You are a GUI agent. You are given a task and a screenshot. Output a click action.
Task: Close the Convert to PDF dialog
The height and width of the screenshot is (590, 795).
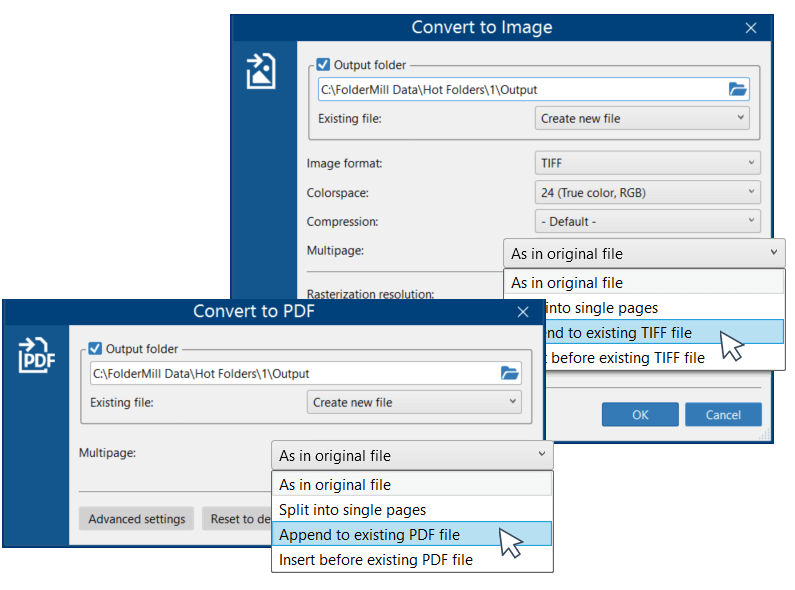coord(522,311)
